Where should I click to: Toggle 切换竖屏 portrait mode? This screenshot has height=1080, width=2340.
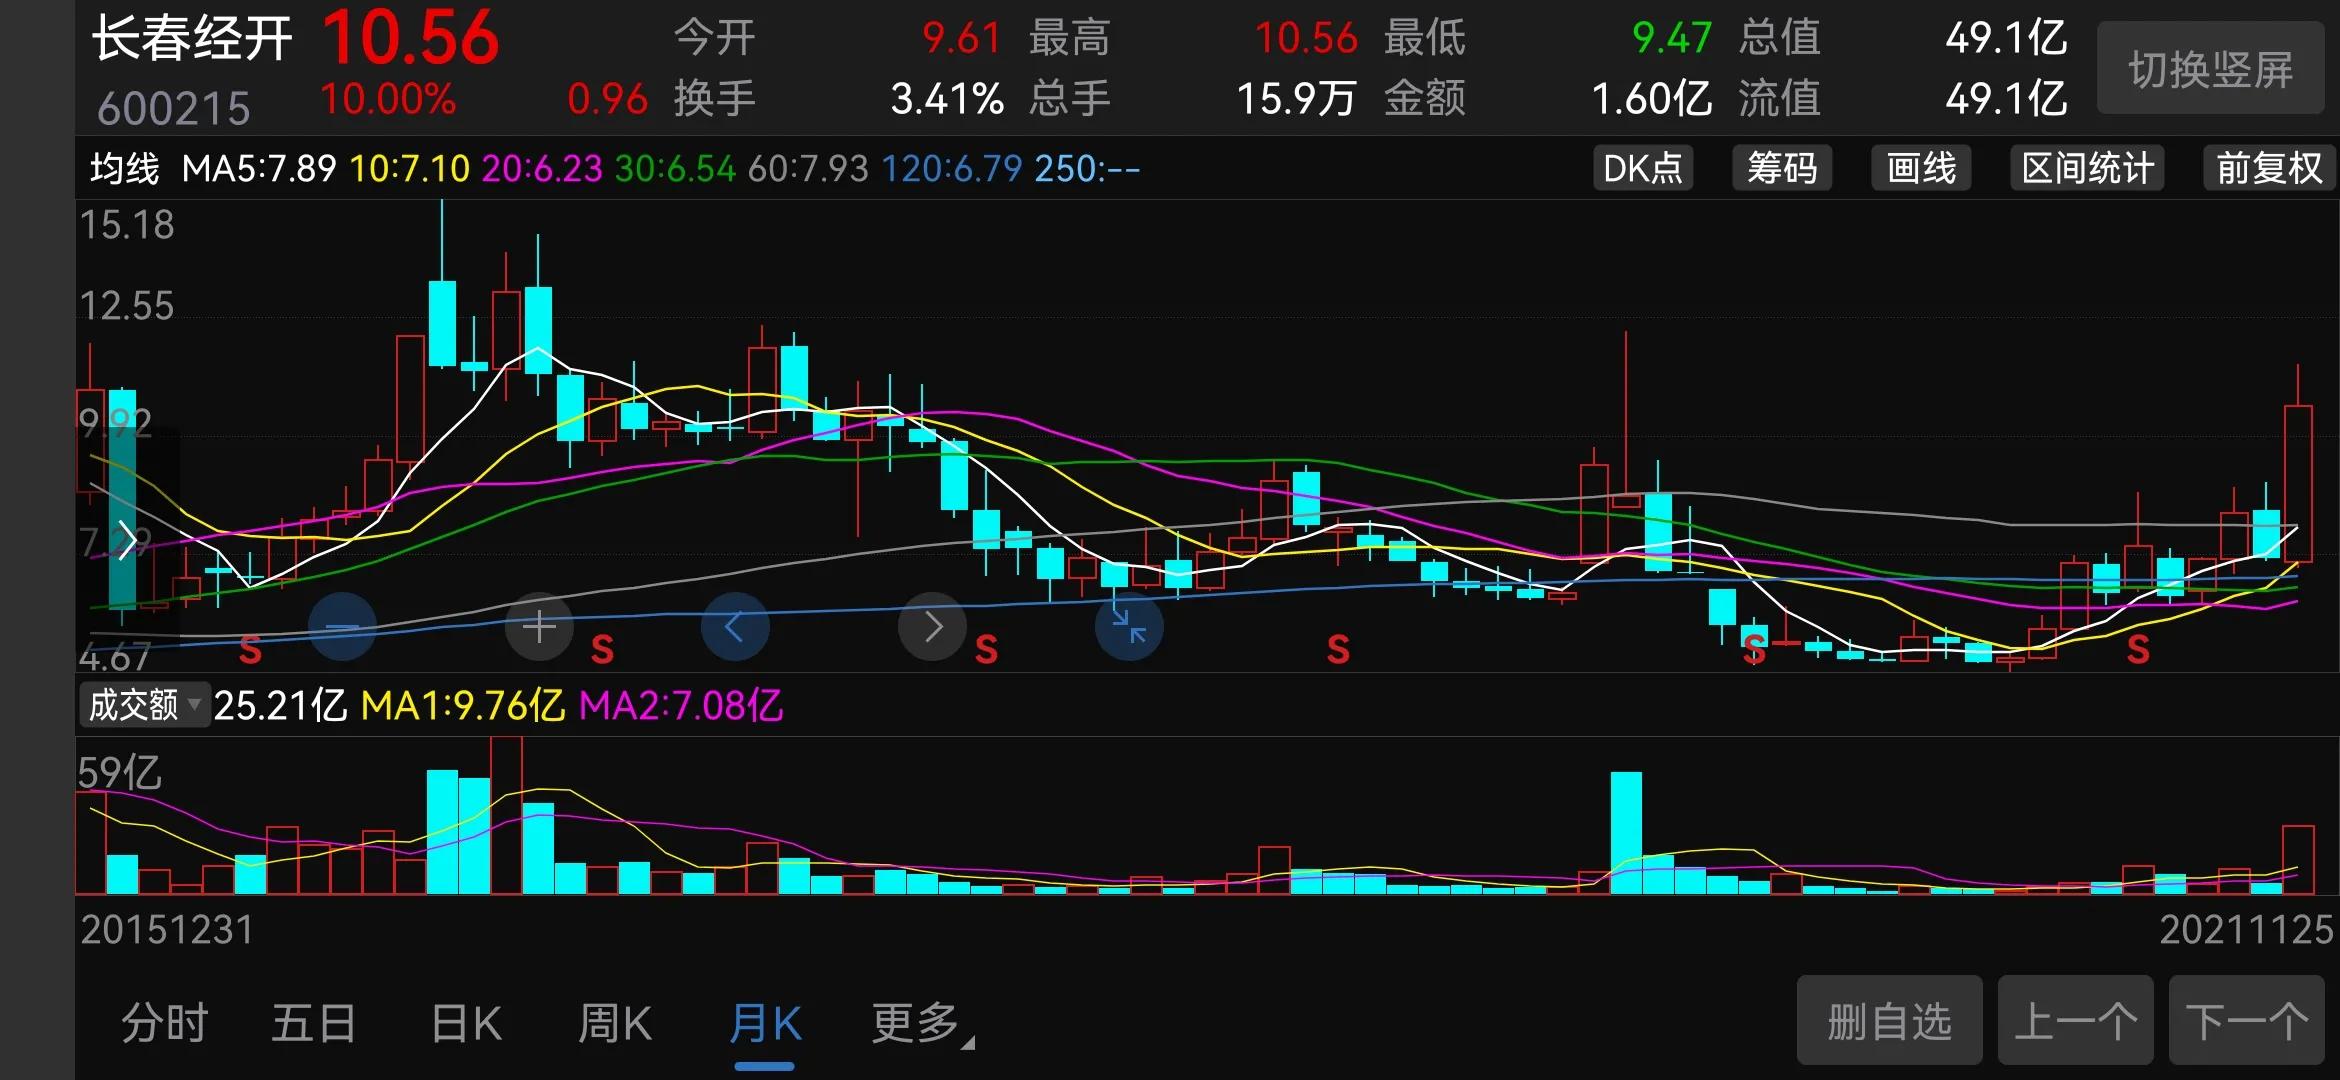[2210, 67]
